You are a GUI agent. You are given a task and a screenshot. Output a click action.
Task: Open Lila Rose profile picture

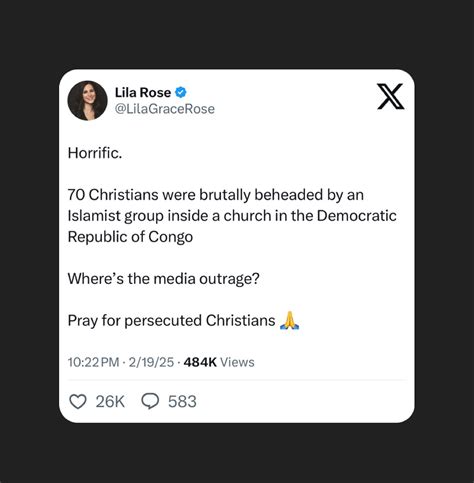click(87, 100)
